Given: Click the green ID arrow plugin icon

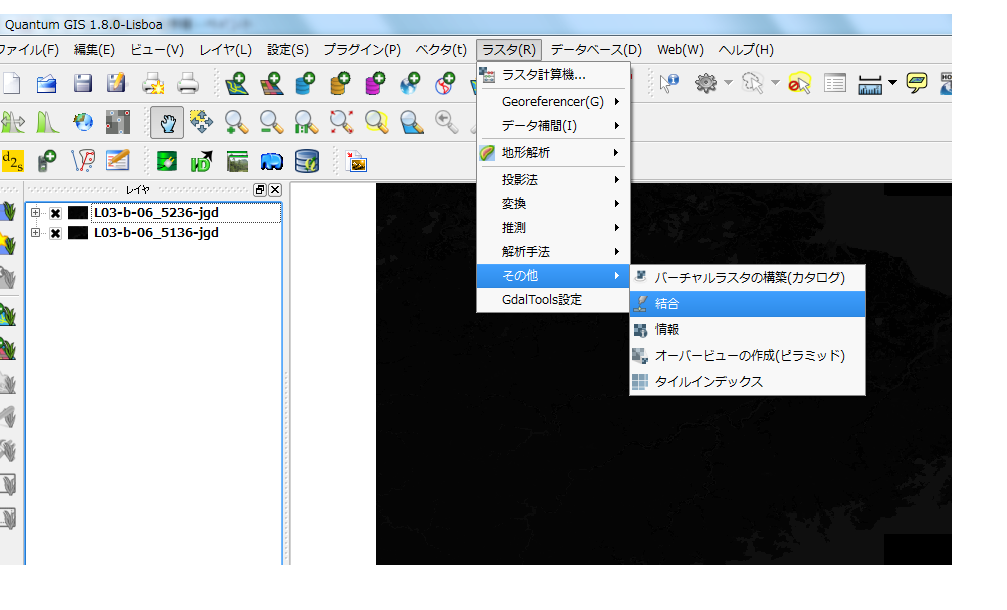Looking at the screenshot, I should 202,161.
